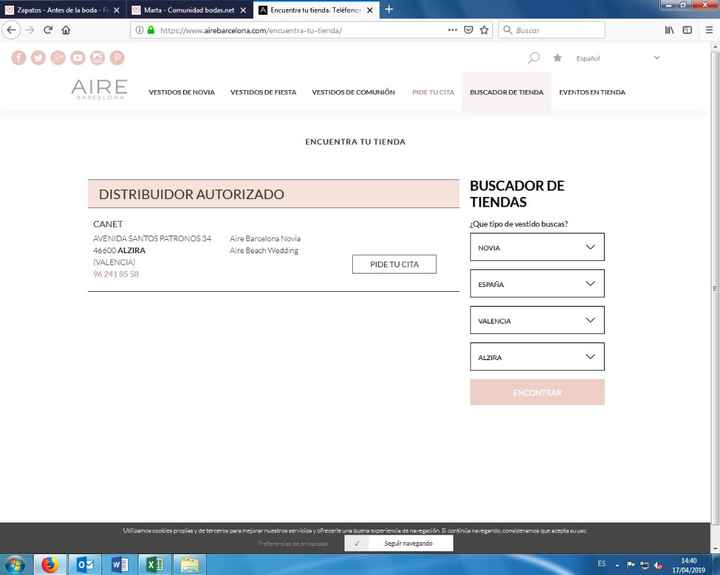Open the VESTIDOS DE COMUNIÓN menu
Screen dimensions: 720x575
[353, 92]
